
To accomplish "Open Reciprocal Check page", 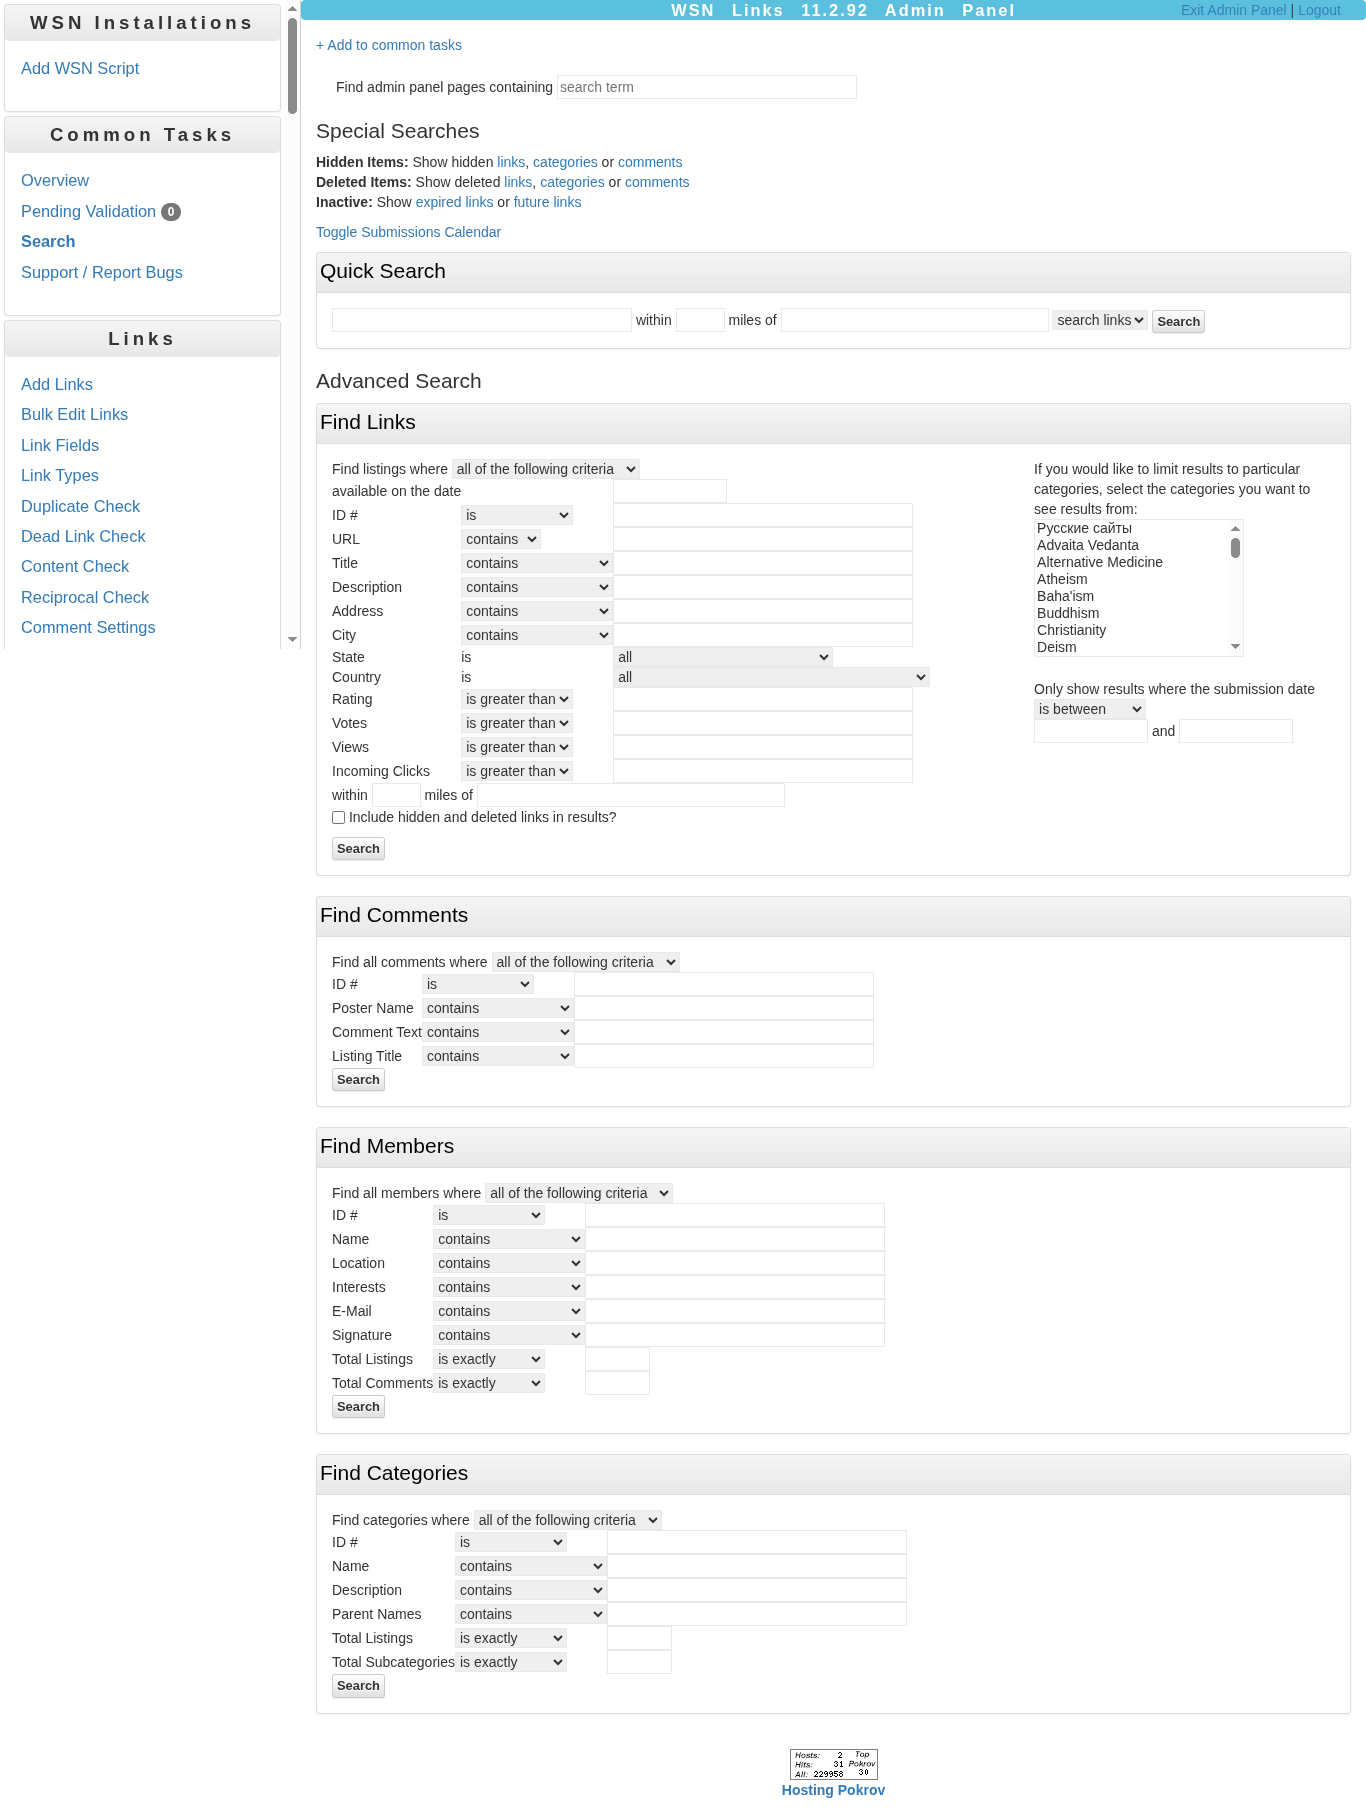I will (85, 598).
